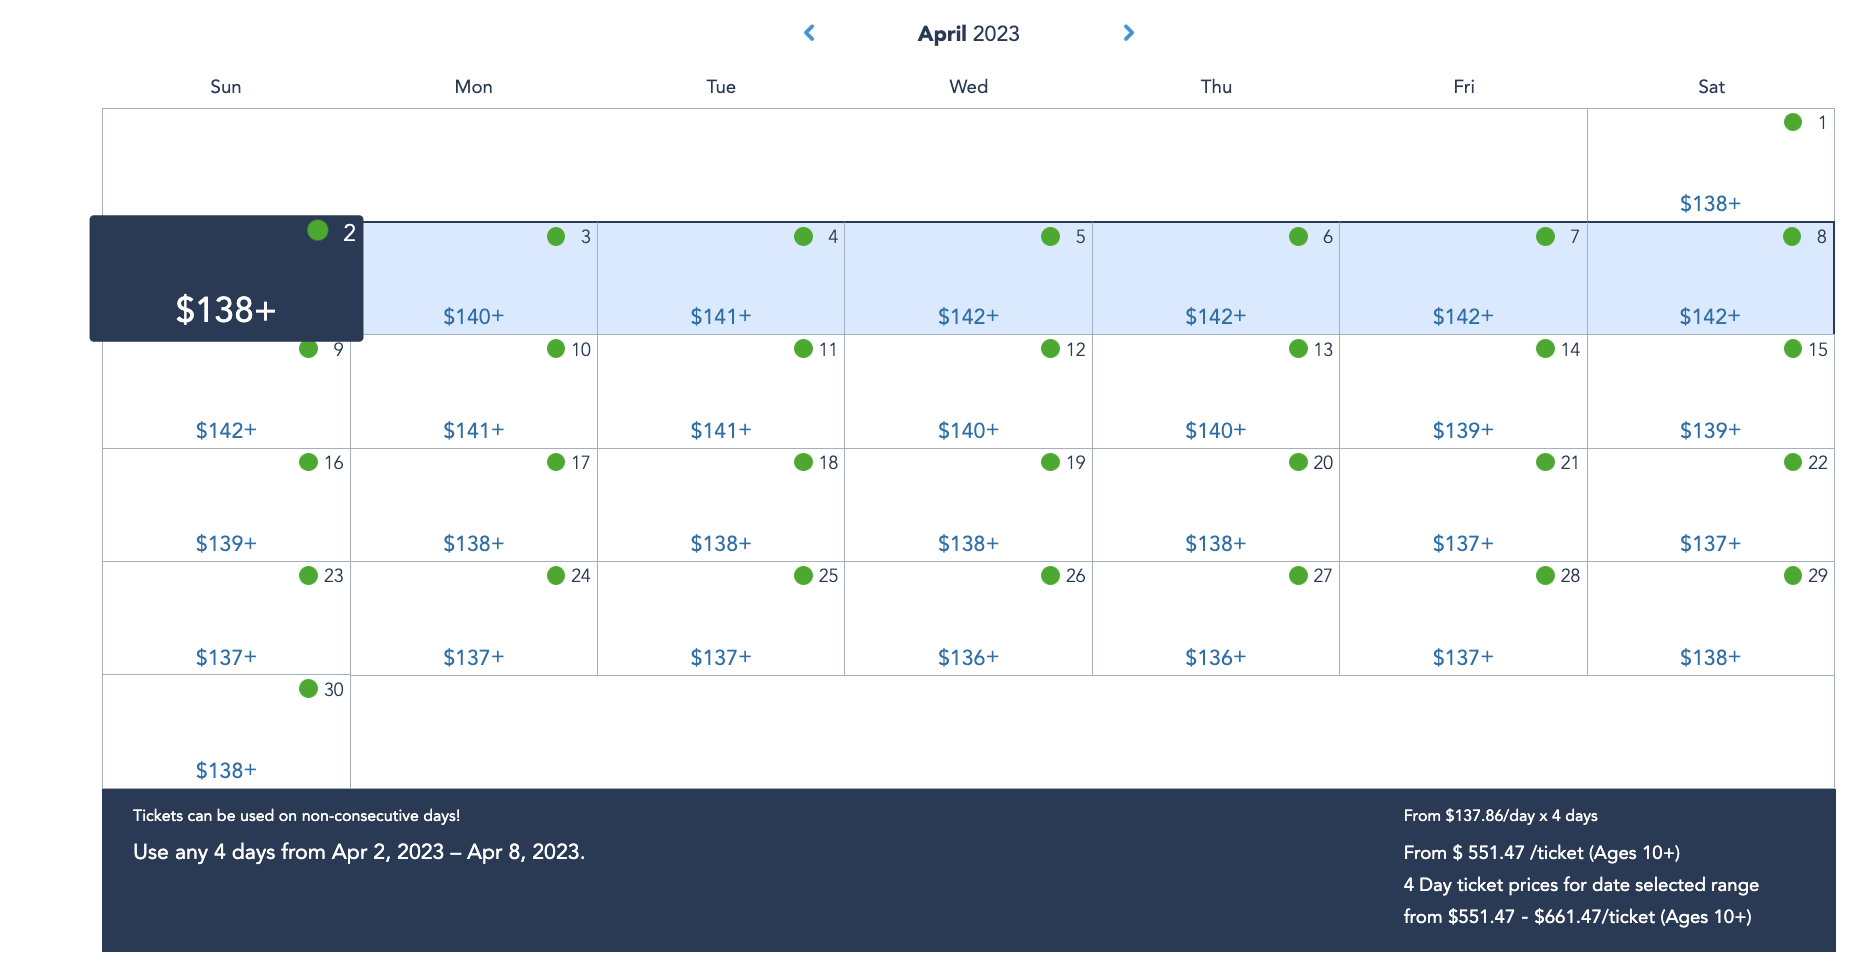Click green dot beside April 20

click(1298, 462)
